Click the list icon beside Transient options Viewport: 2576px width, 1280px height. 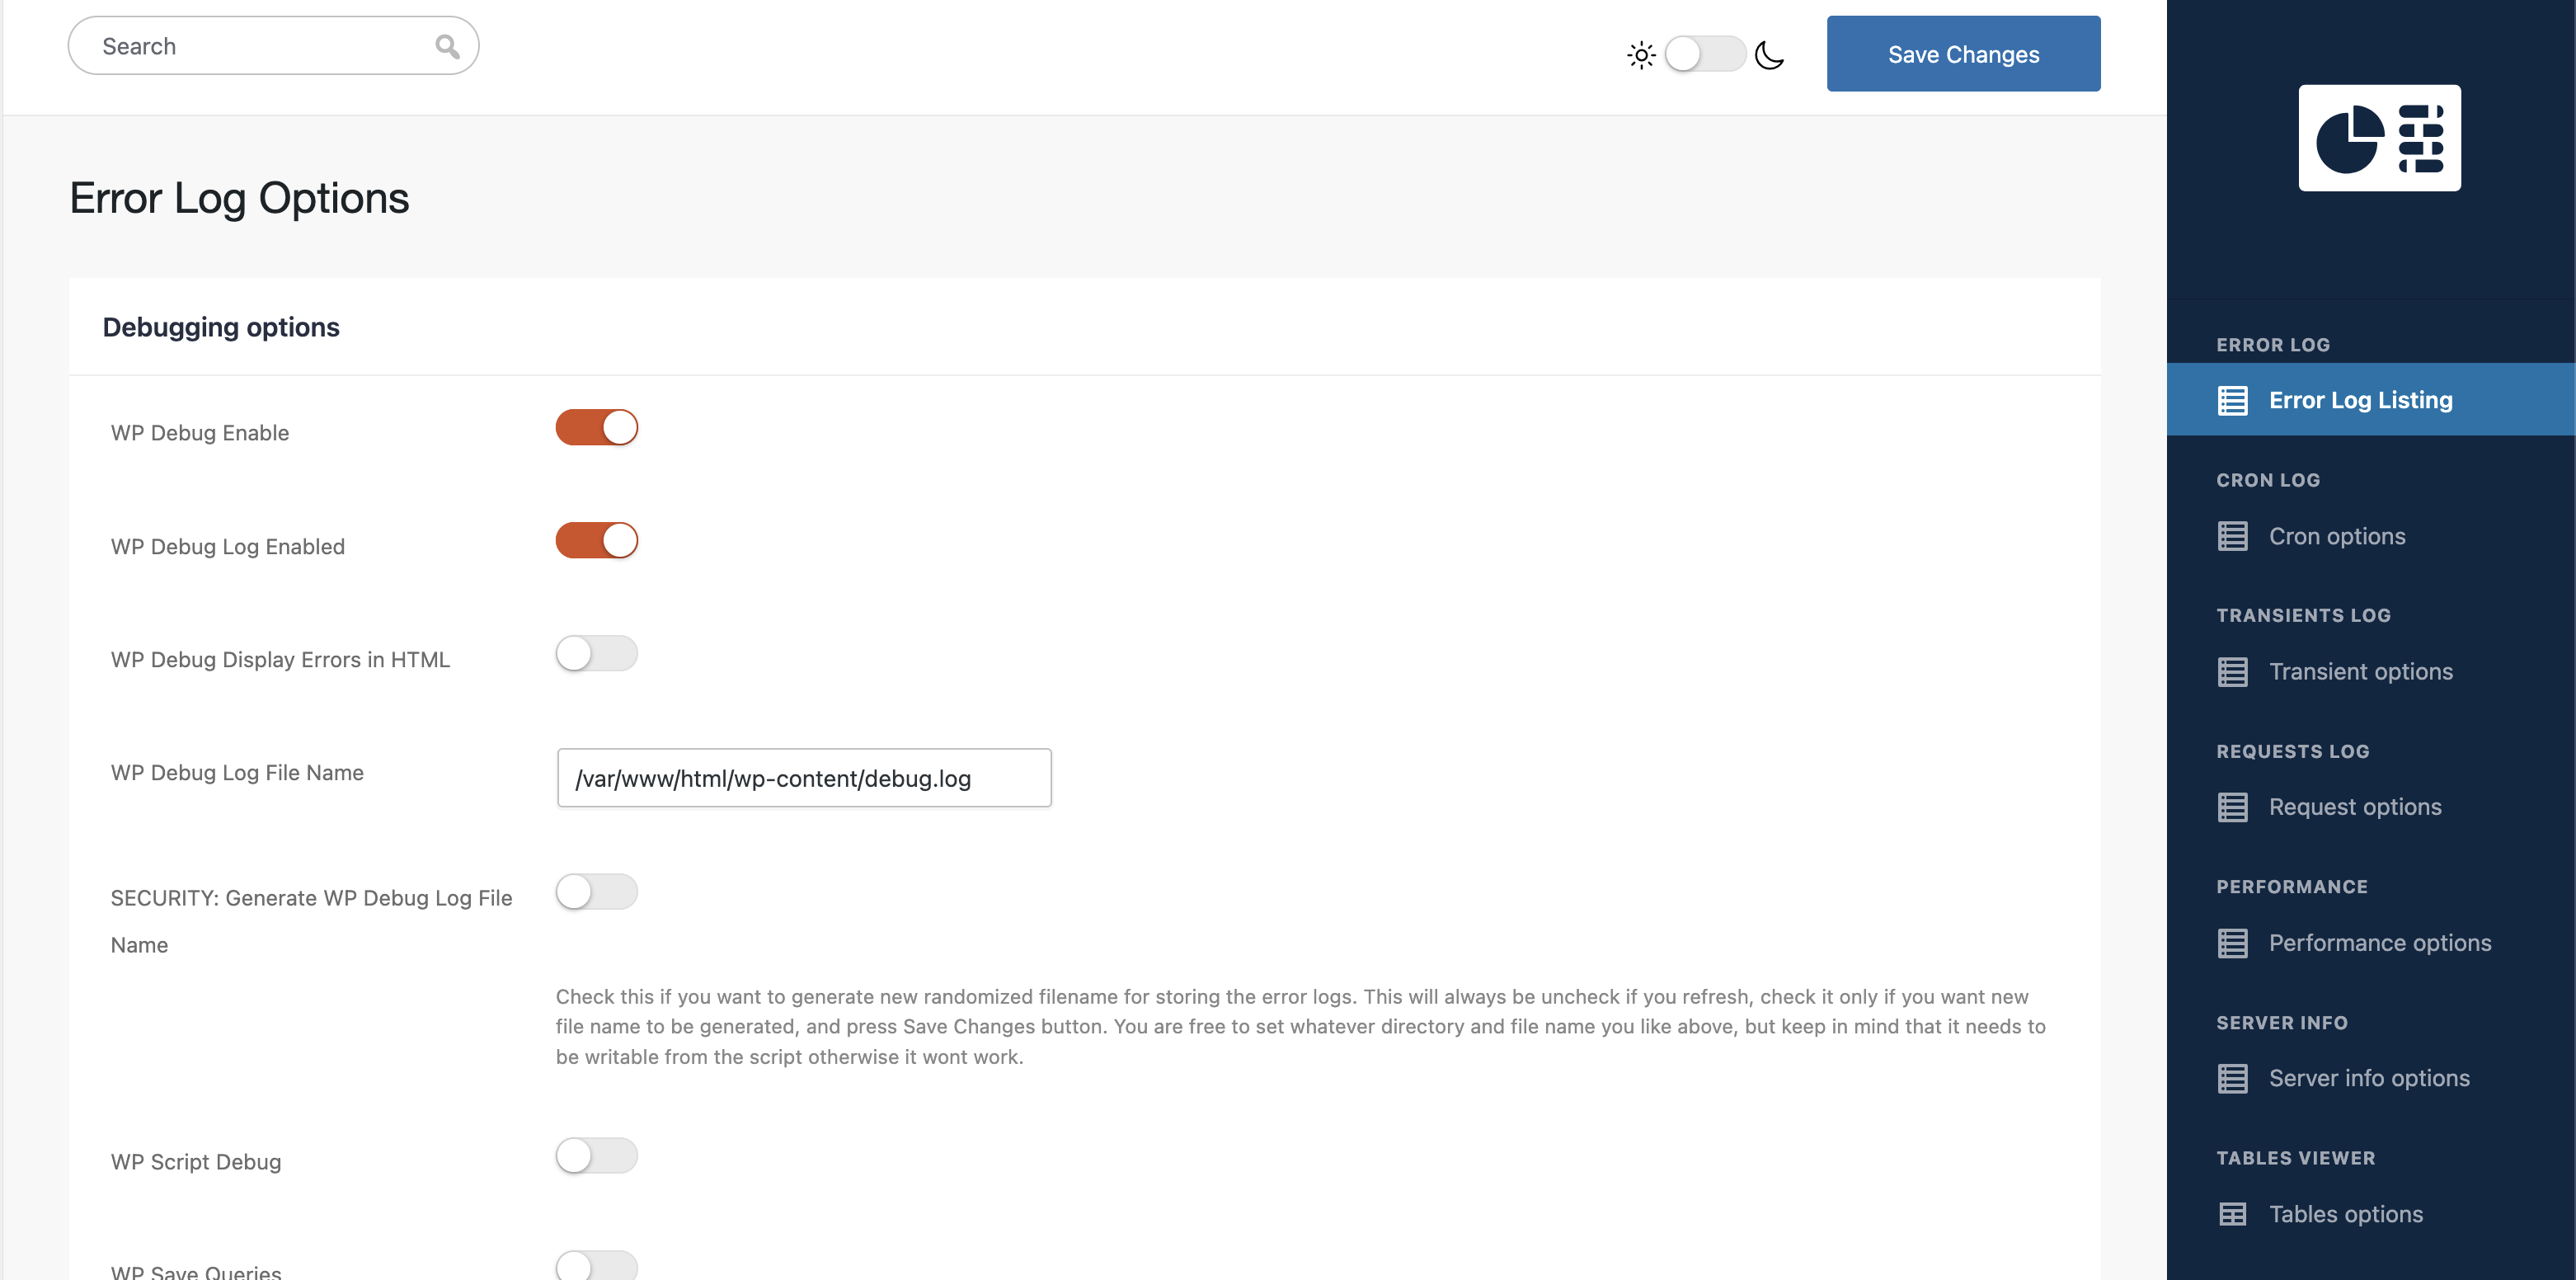tap(2231, 671)
